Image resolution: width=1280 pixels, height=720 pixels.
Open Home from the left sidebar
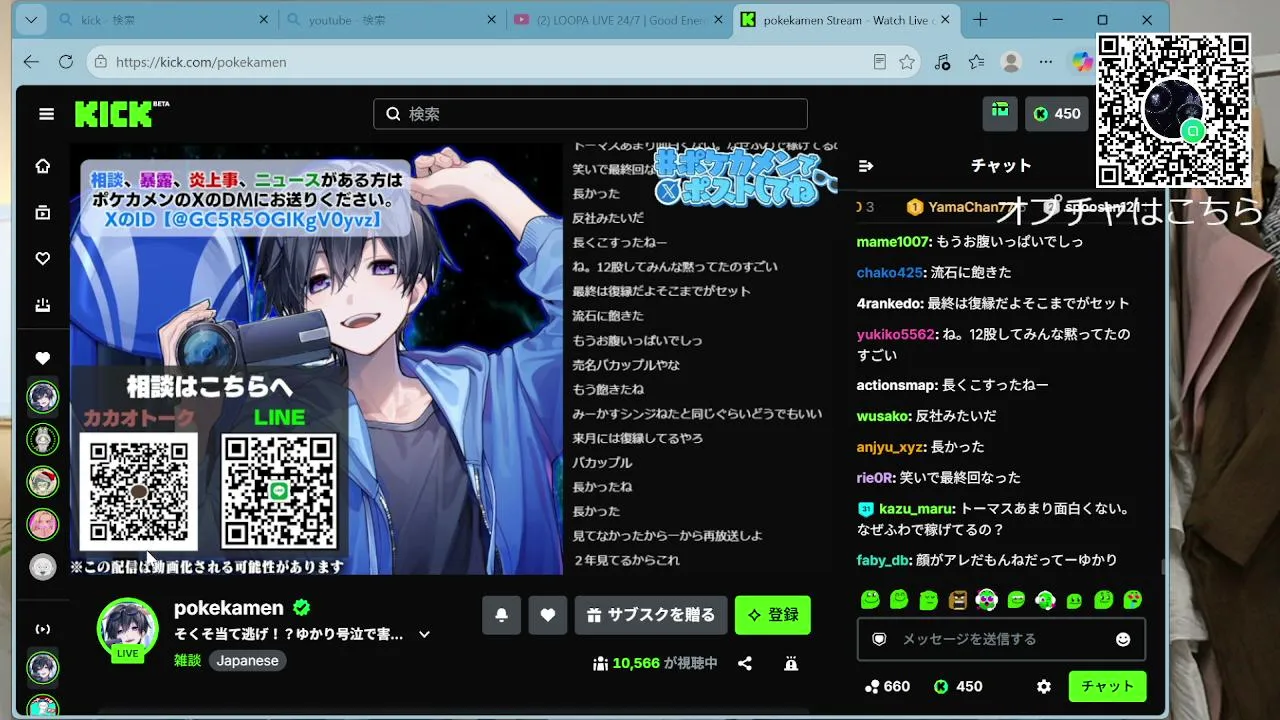tap(43, 166)
